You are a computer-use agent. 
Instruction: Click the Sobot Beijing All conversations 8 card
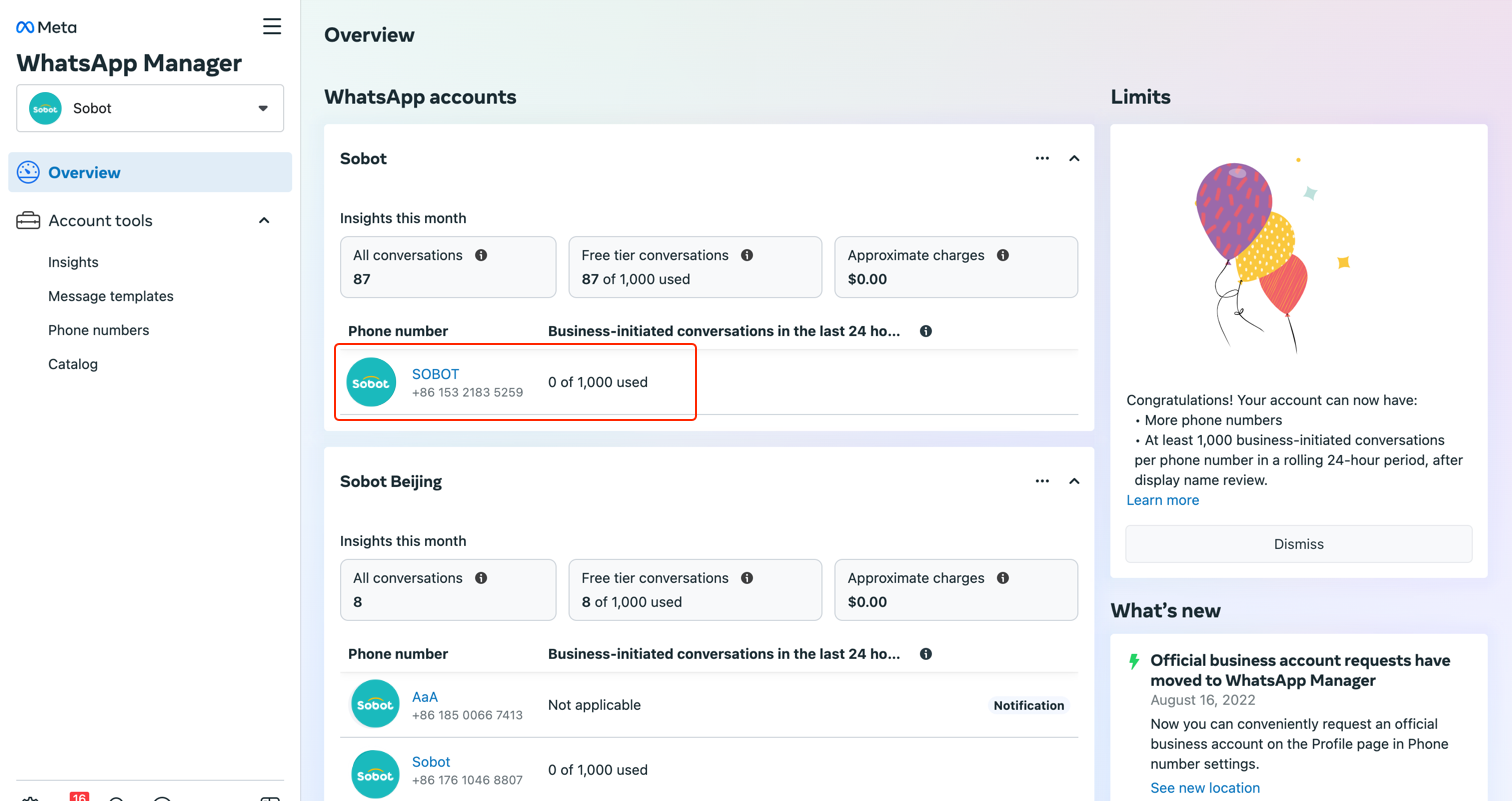point(448,590)
